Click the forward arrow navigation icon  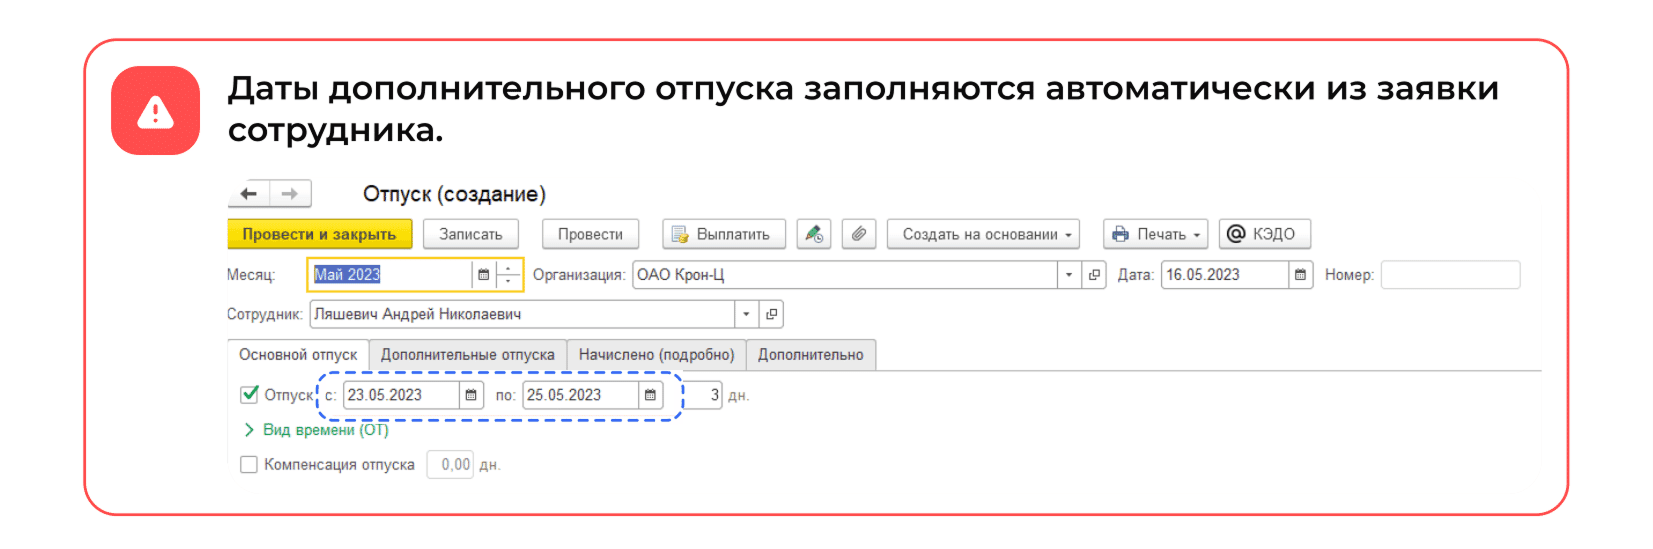click(x=290, y=194)
